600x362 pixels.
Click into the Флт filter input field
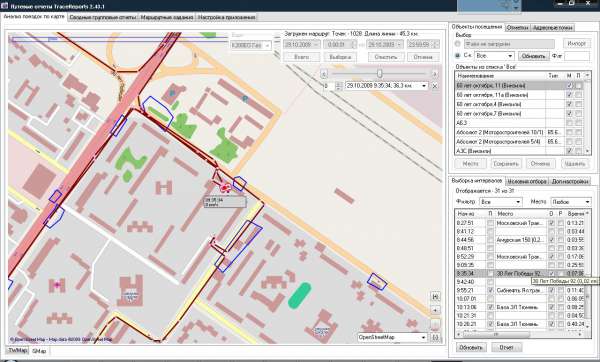577,56
